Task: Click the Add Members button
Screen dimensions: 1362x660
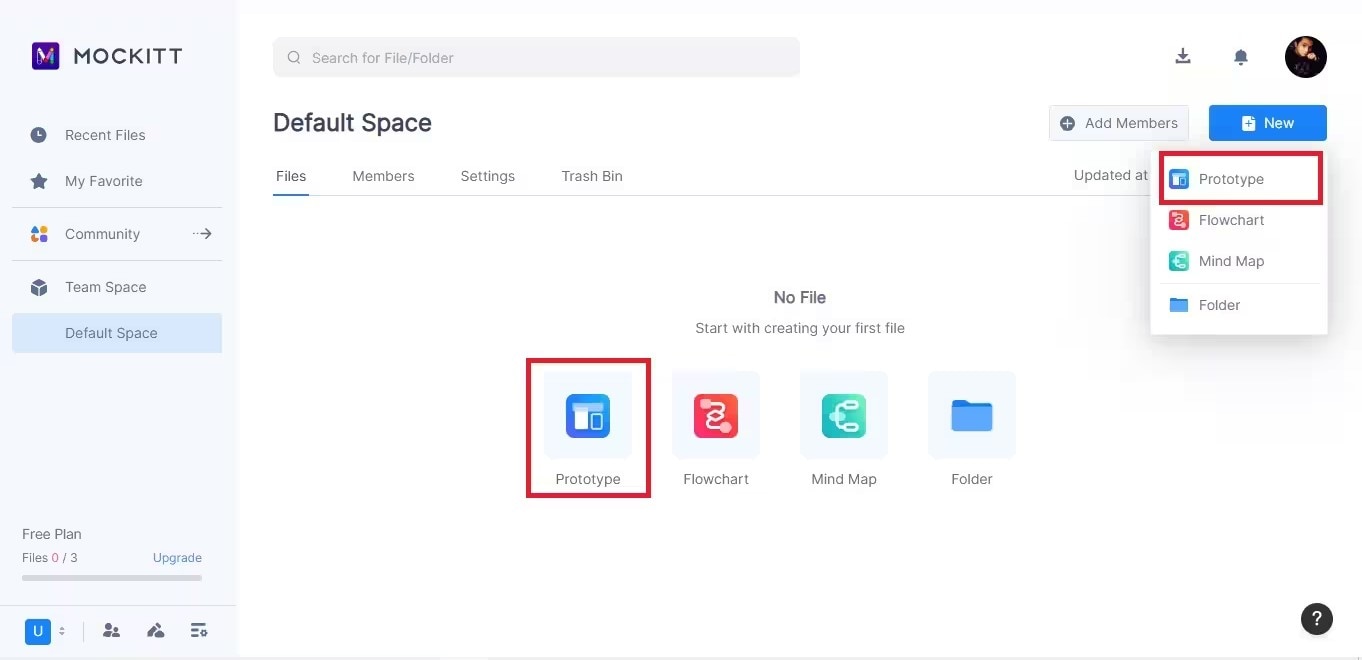Action: [x=1119, y=123]
